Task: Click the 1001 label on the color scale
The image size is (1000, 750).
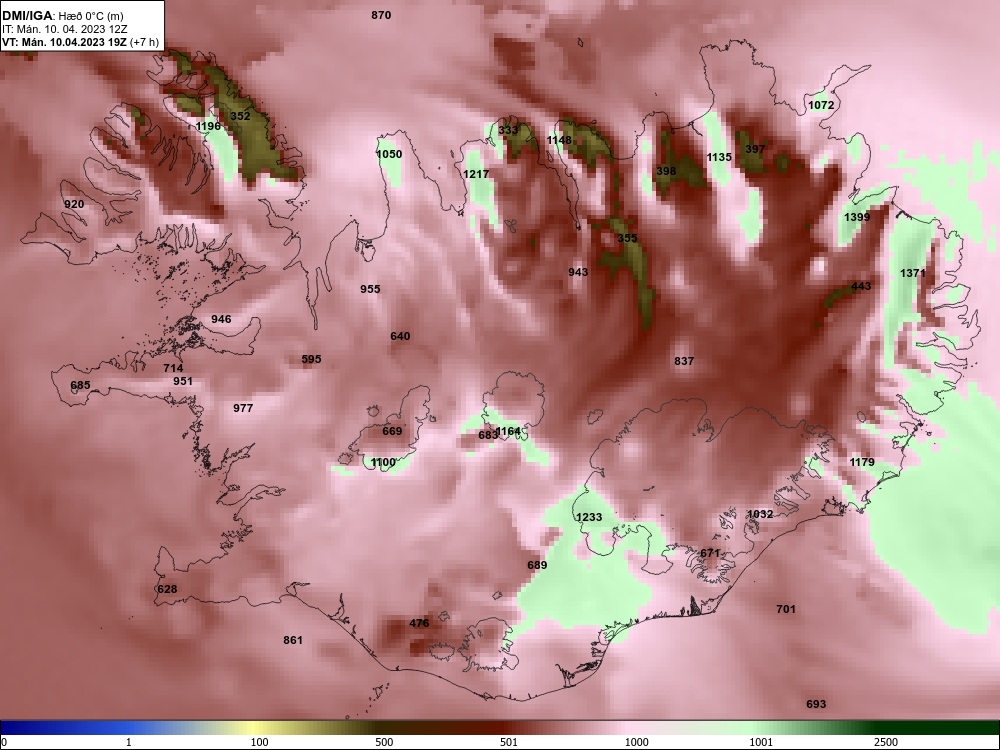Action: [x=761, y=742]
